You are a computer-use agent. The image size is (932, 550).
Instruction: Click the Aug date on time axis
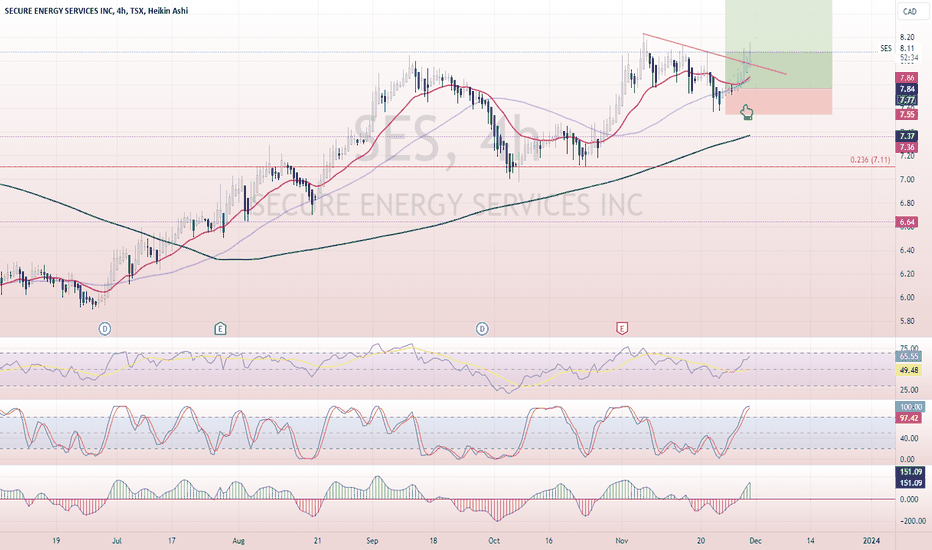238,541
